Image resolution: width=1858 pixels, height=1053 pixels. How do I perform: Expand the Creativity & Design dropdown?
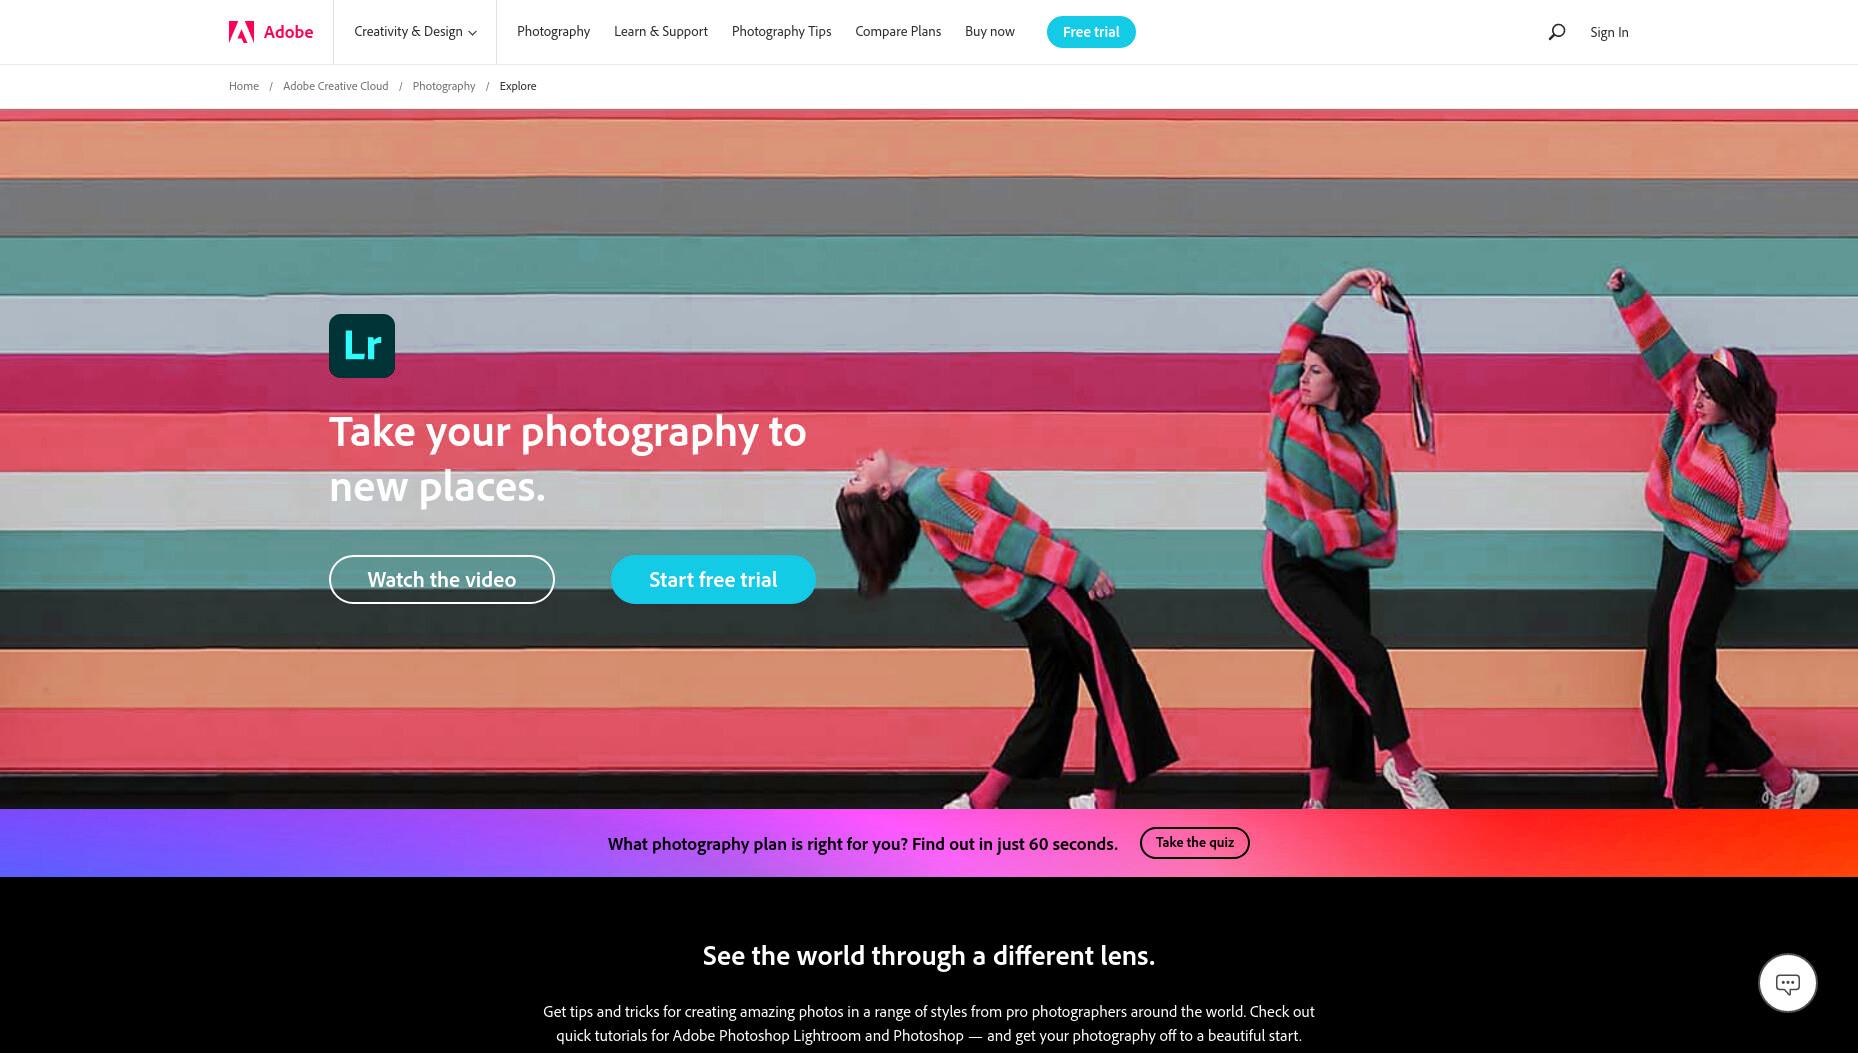(x=415, y=32)
